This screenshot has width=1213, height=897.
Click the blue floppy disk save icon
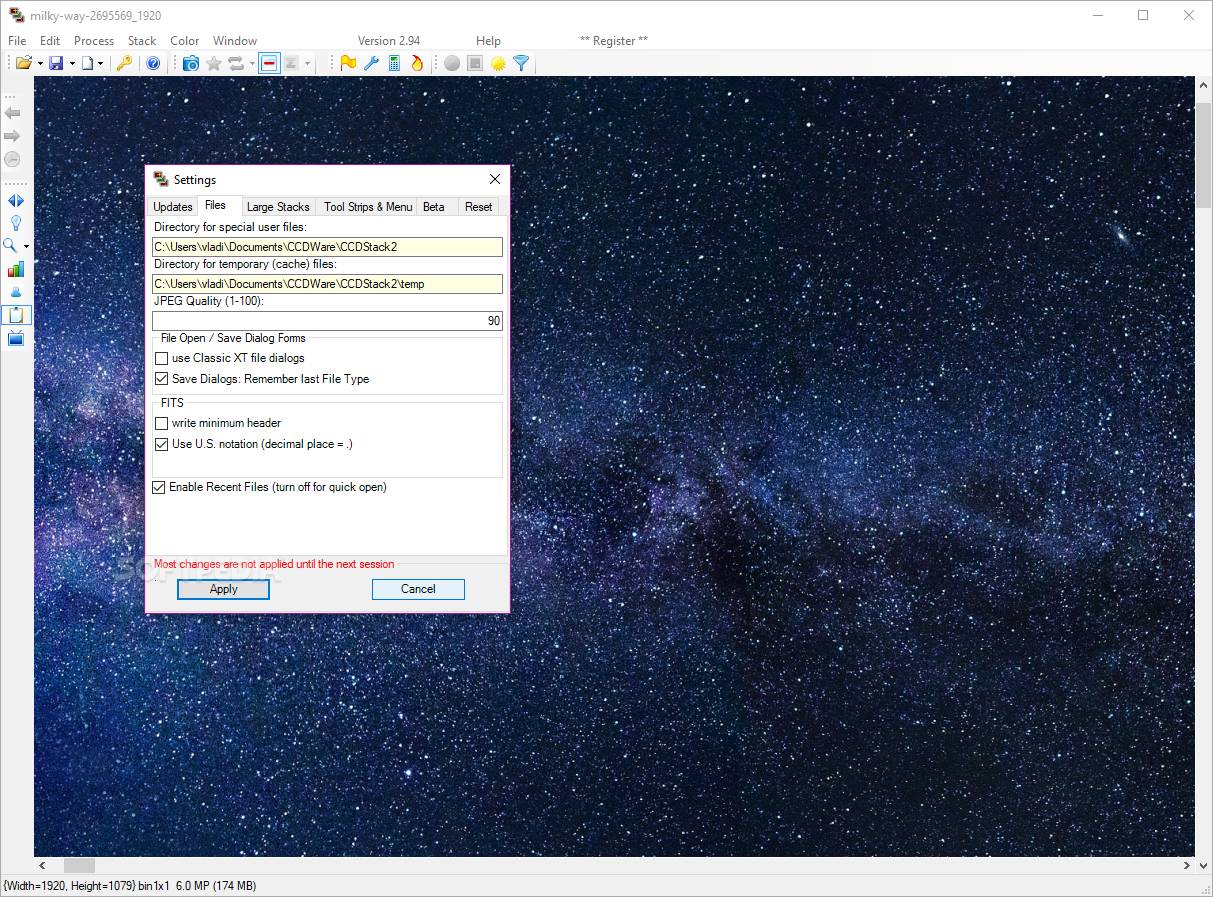pyautogui.click(x=56, y=63)
